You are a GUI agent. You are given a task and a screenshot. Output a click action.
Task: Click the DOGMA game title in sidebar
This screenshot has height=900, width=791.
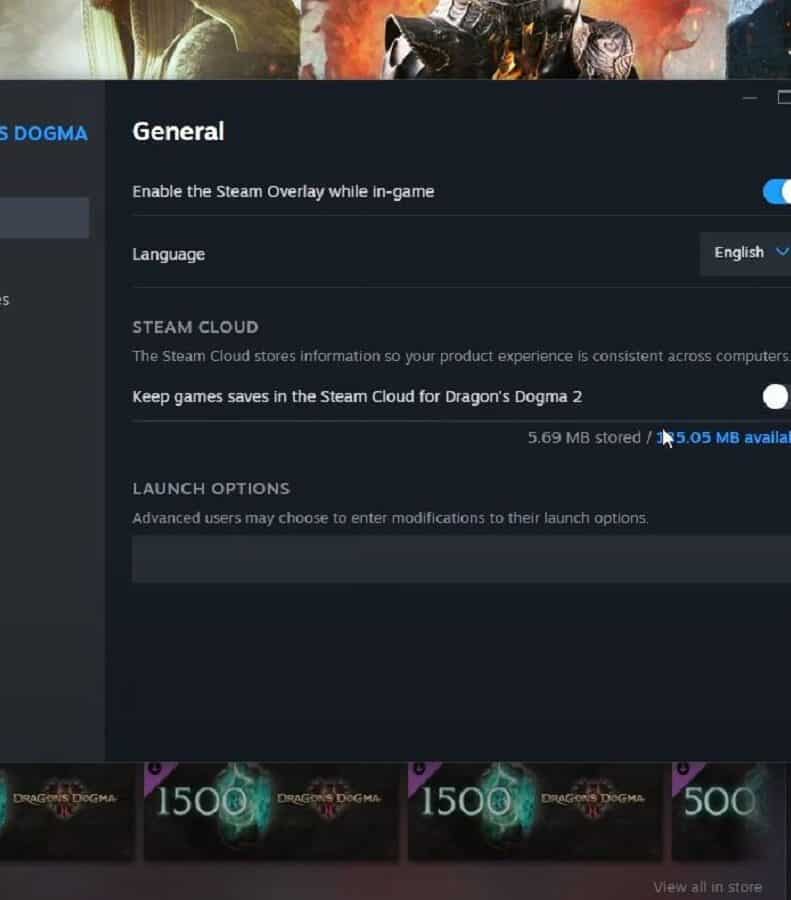point(44,134)
